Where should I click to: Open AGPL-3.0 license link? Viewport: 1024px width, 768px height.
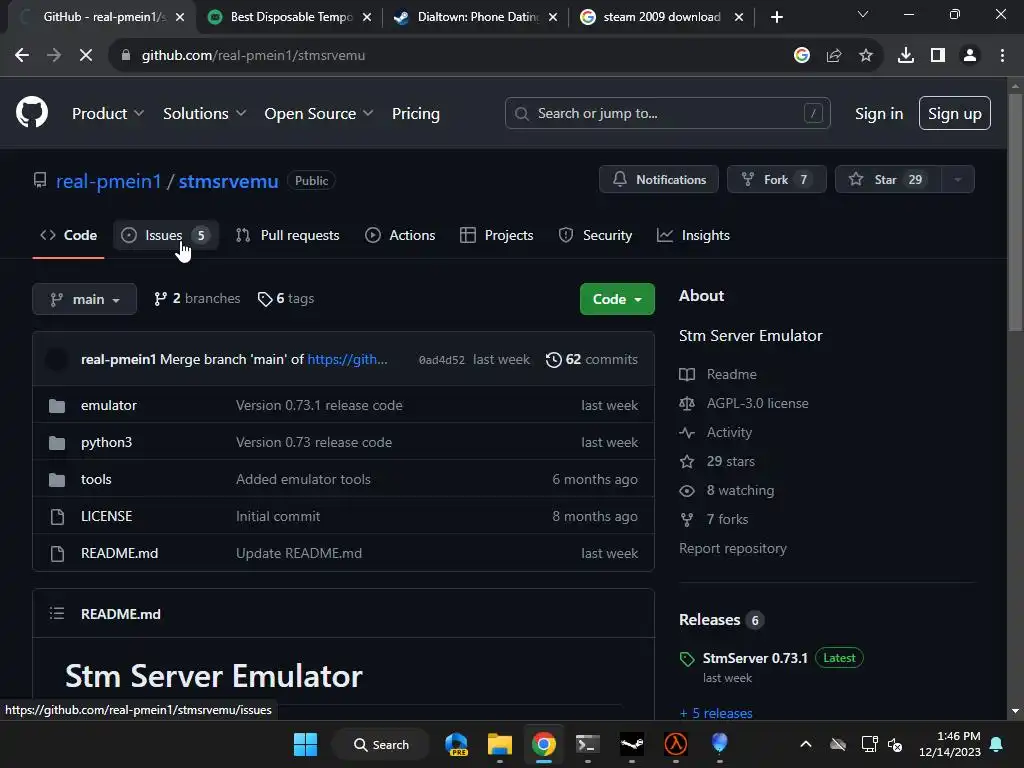[757, 403]
